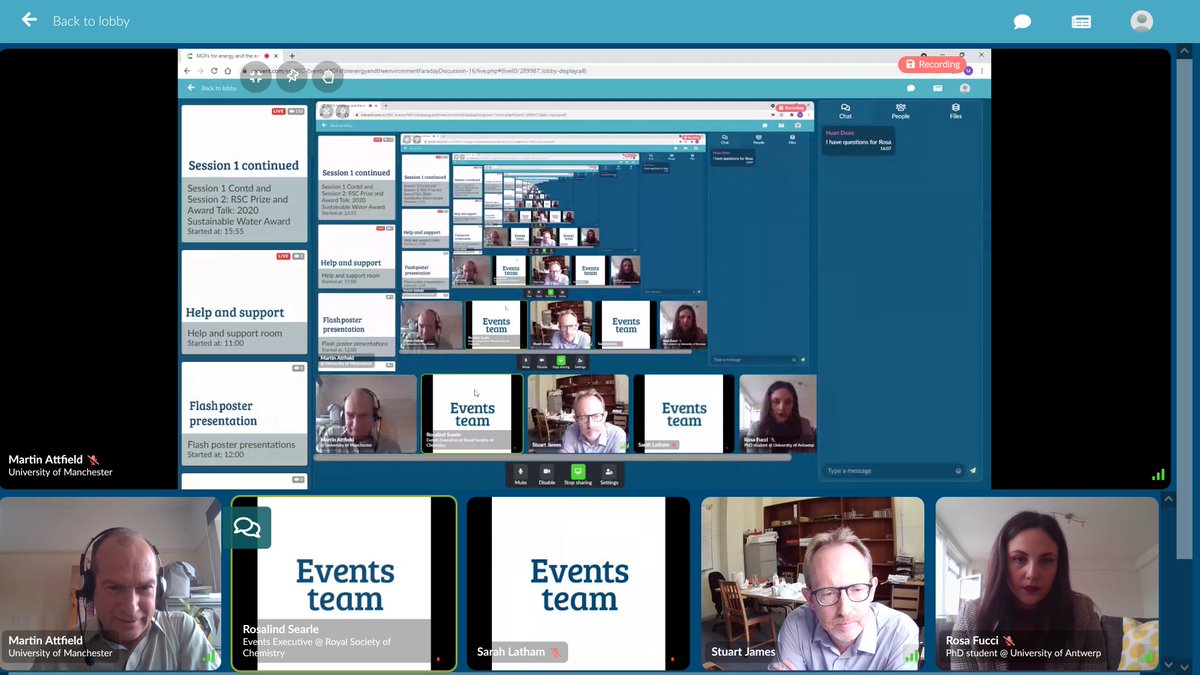This screenshot has width=1200, height=675.
Task: Click the LIVE badge on Session 1 continued card
Action: click(x=278, y=111)
